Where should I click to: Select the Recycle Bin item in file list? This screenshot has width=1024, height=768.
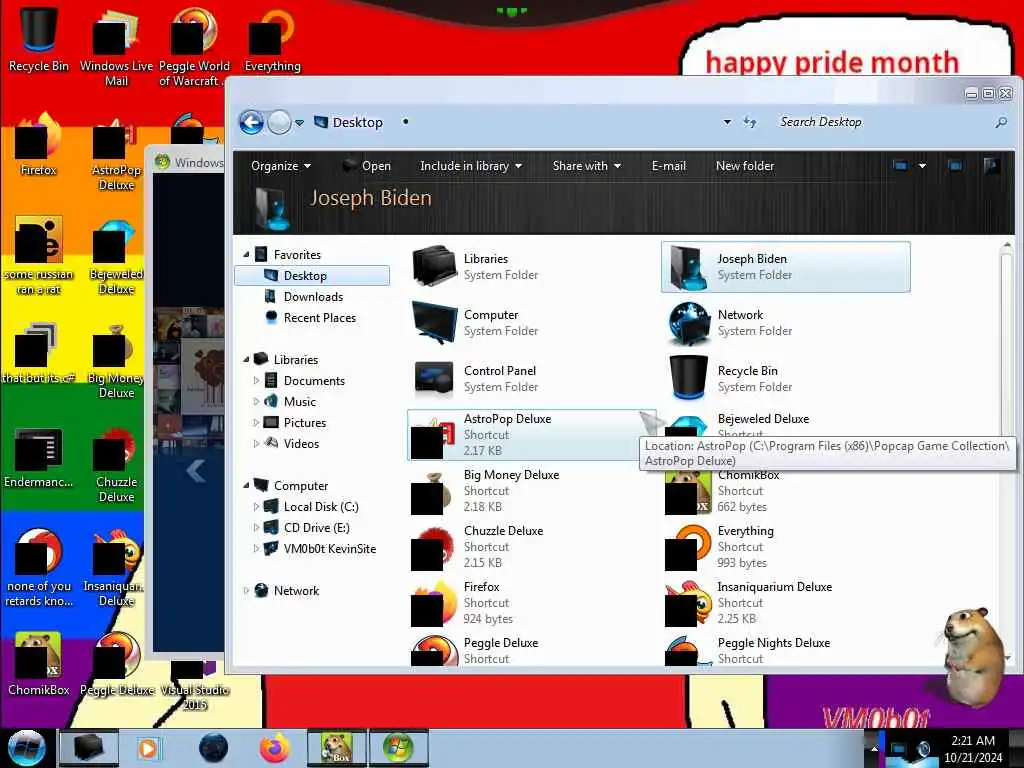(786, 379)
